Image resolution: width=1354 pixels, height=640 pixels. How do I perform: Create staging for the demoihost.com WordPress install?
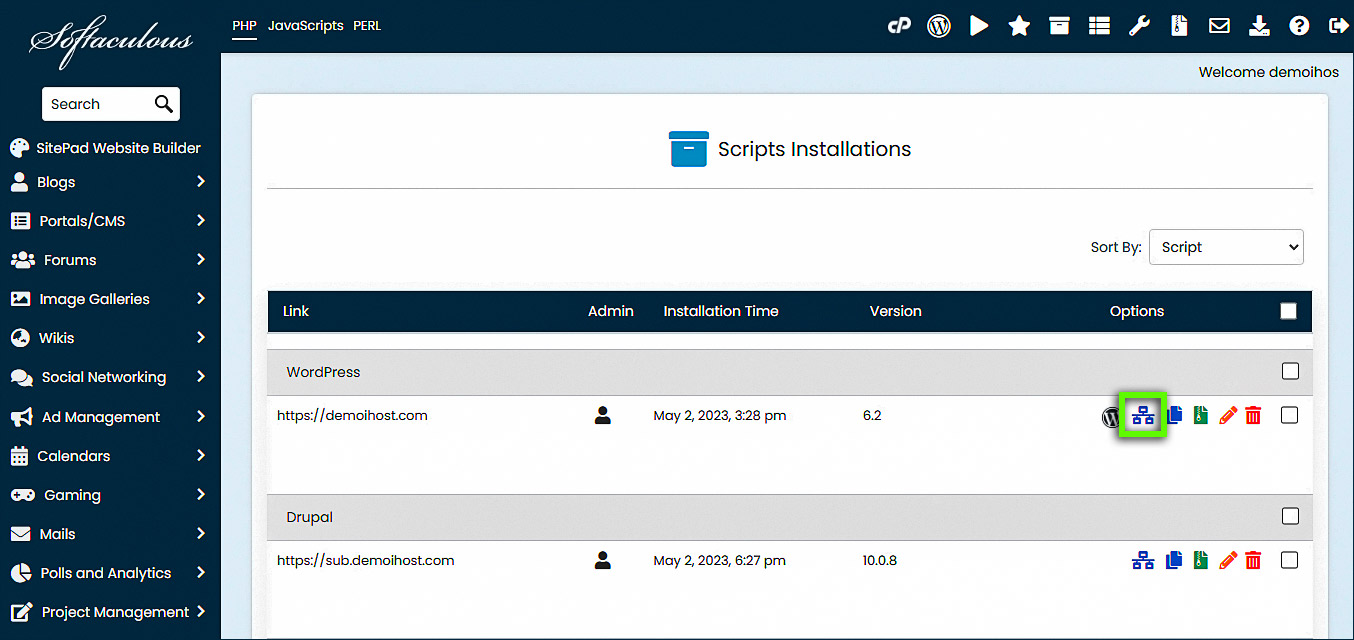coord(1143,415)
